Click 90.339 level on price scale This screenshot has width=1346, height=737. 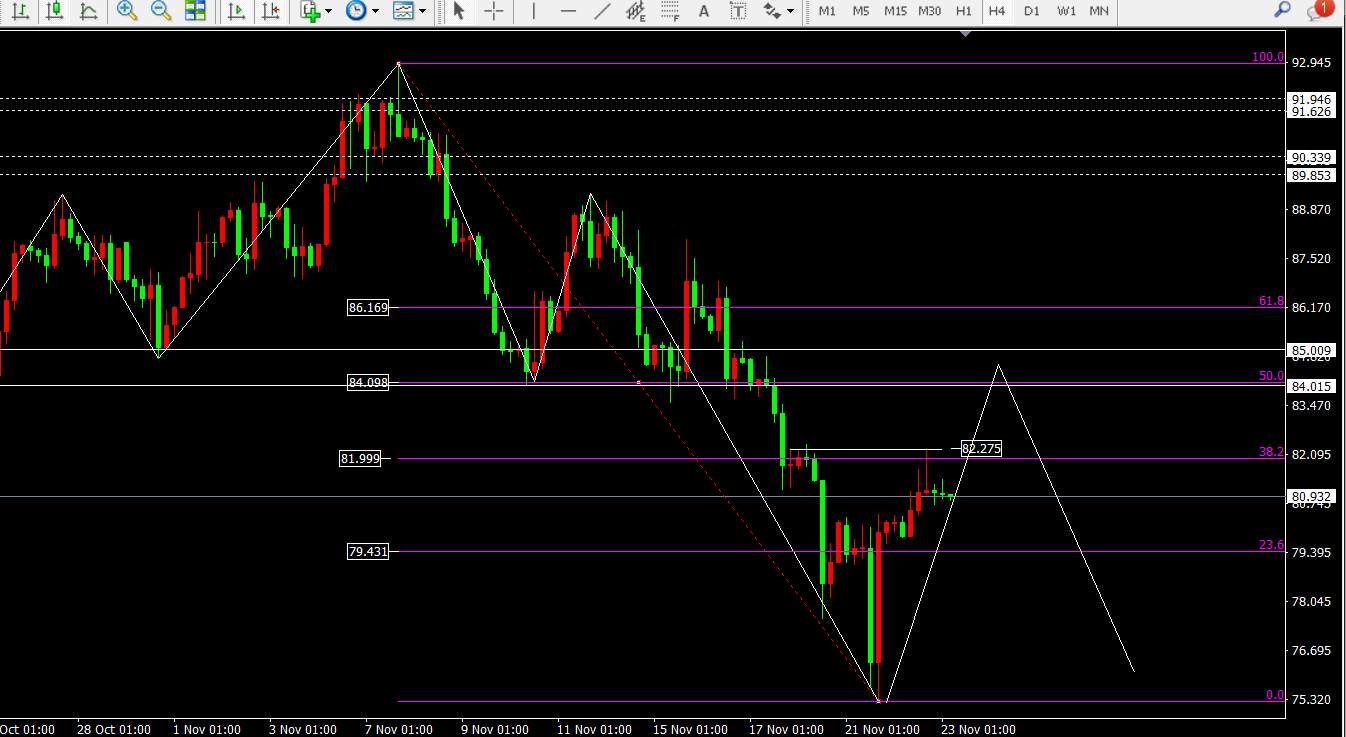tap(1311, 157)
